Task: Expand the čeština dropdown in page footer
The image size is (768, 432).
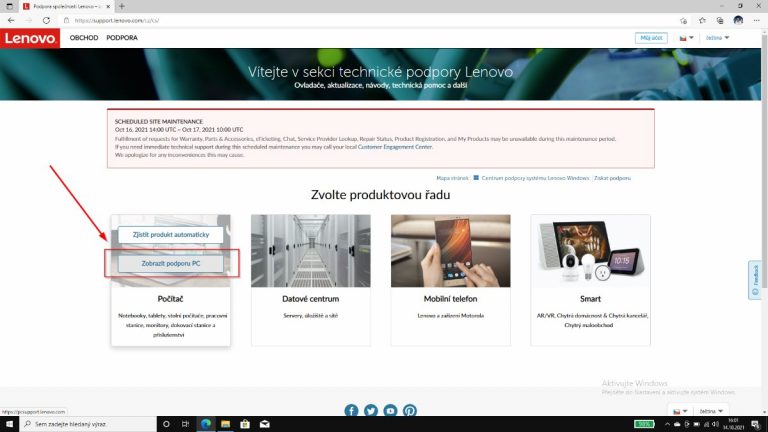Action: pos(713,411)
